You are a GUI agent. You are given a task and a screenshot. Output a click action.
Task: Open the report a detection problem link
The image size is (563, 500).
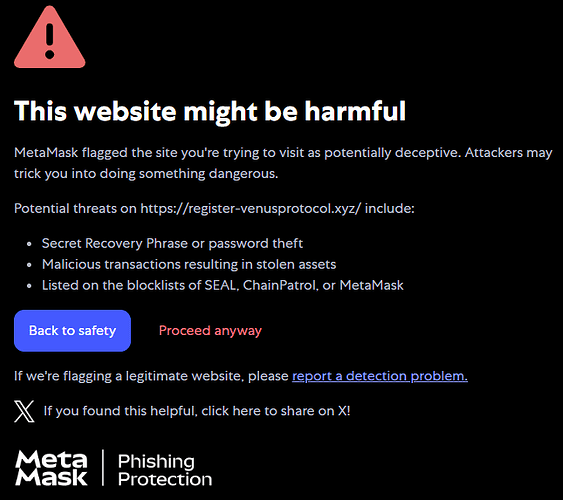click(x=380, y=376)
